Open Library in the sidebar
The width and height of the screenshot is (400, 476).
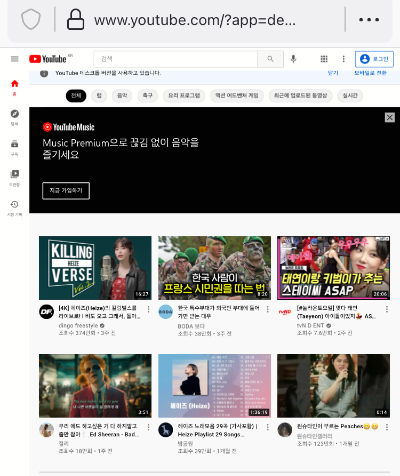pos(15,178)
